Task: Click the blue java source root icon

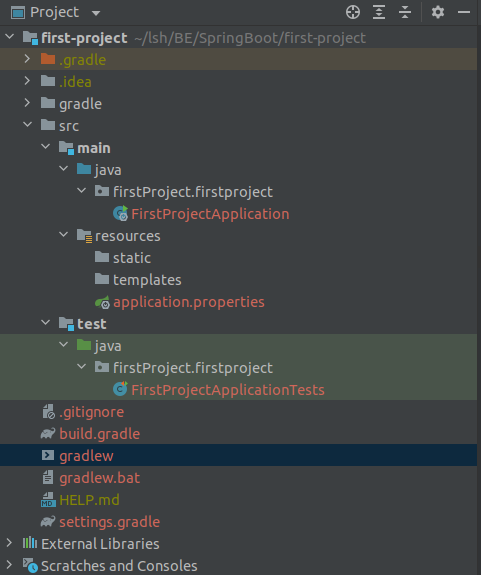Action: pyautogui.click(x=84, y=169)
